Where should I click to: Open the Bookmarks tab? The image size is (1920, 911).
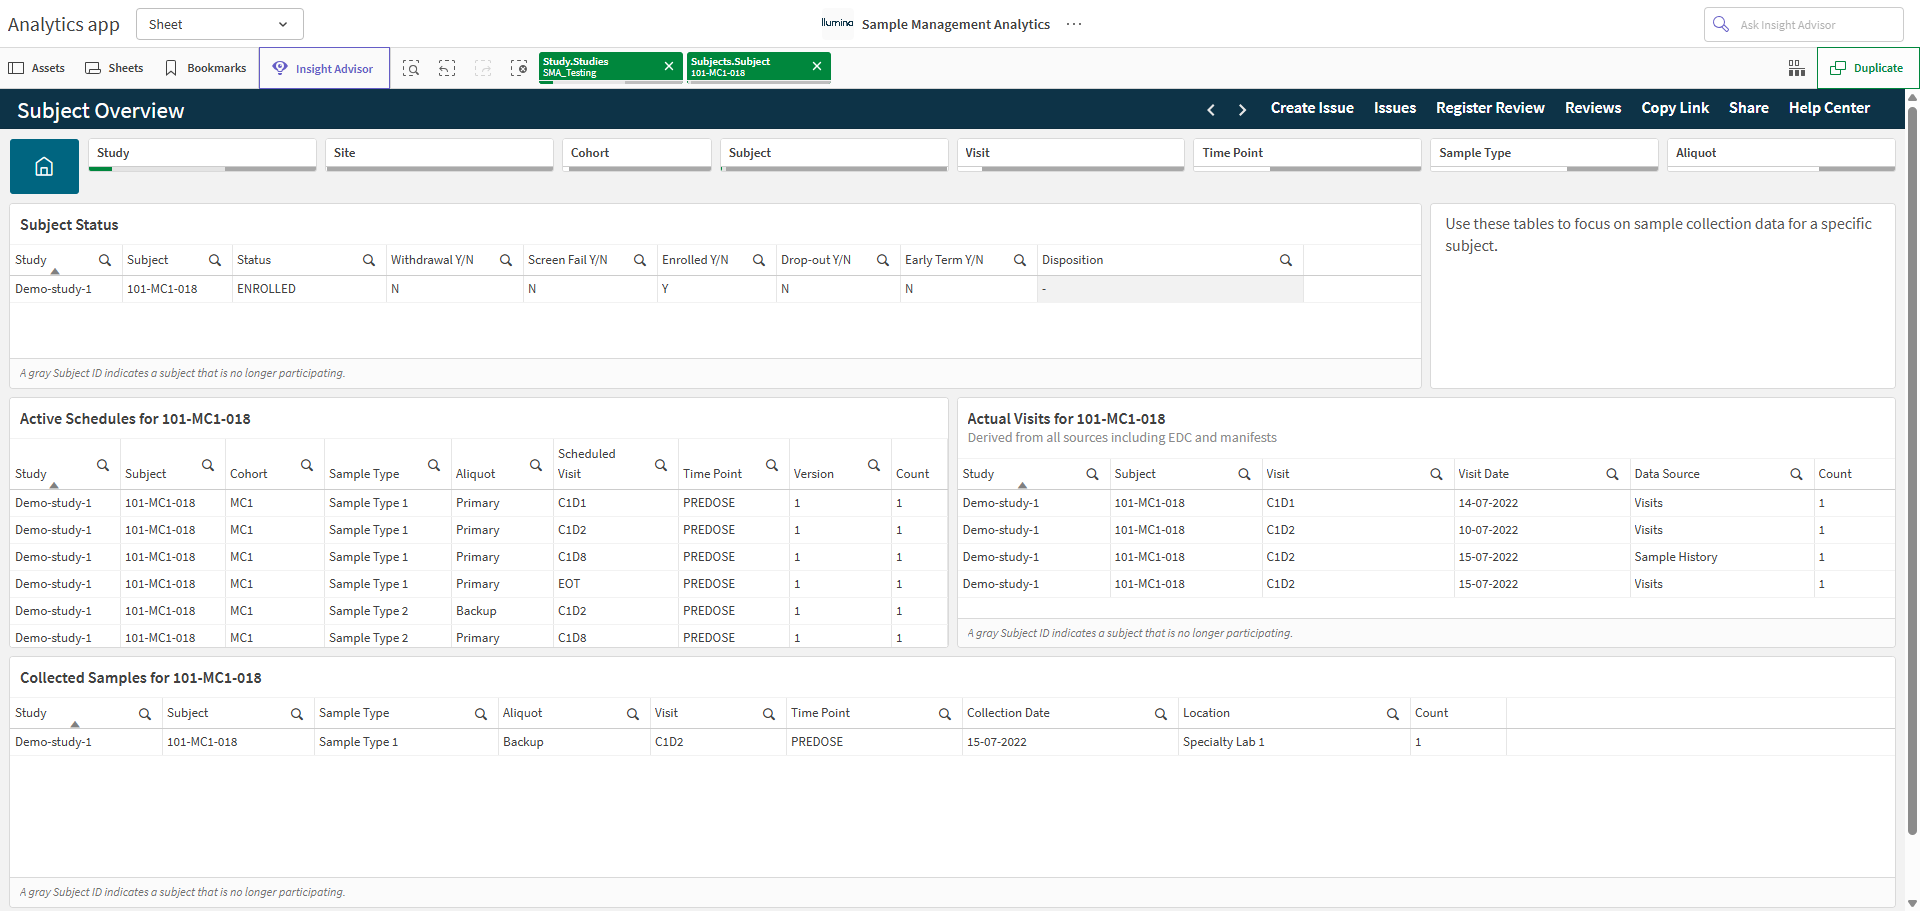click(x=206, y=68)
